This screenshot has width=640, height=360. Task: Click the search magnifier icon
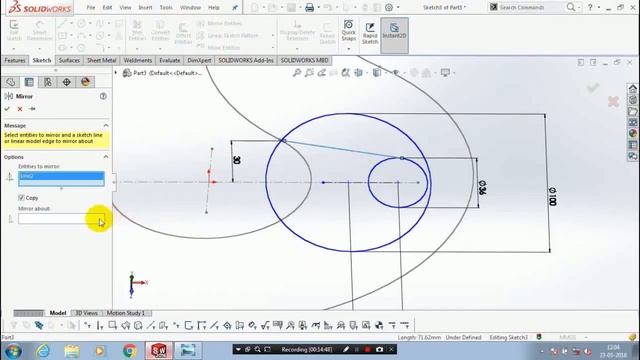point(571,7)
